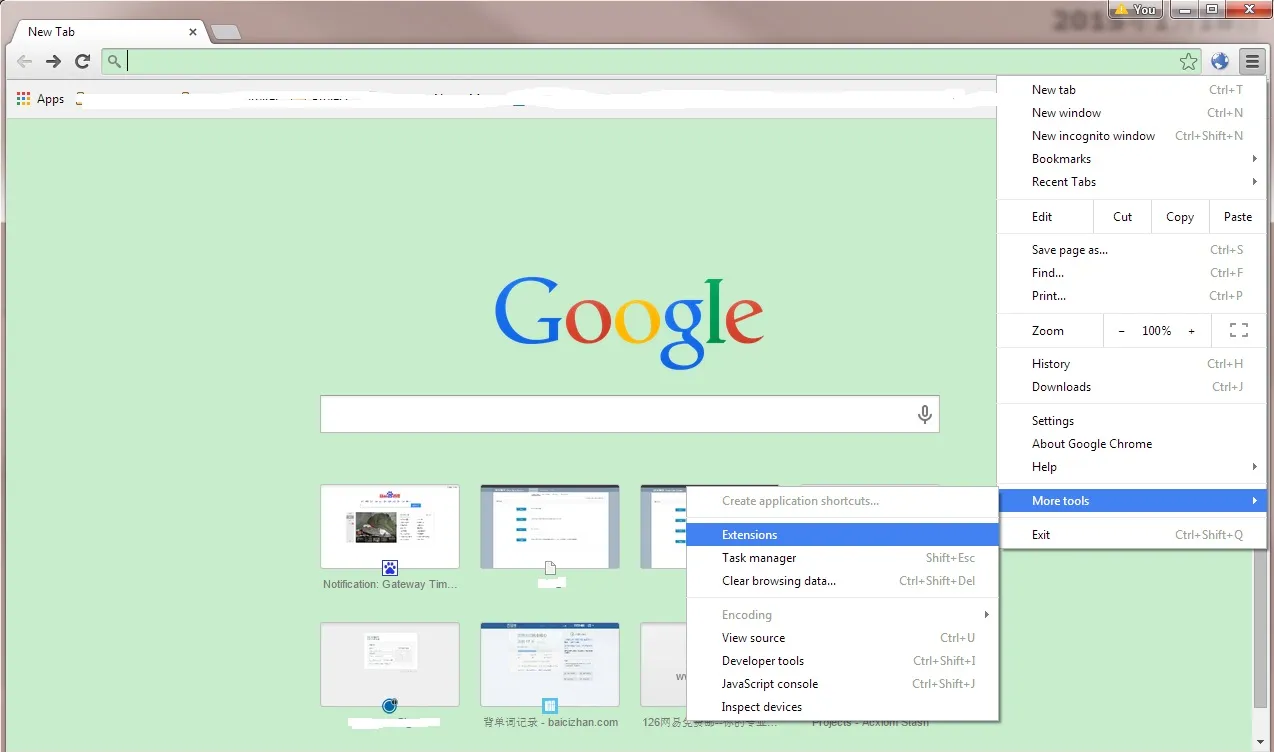Click the globe extension icon
Screen dimensions: 1274x752
[x=1220, y=62]
